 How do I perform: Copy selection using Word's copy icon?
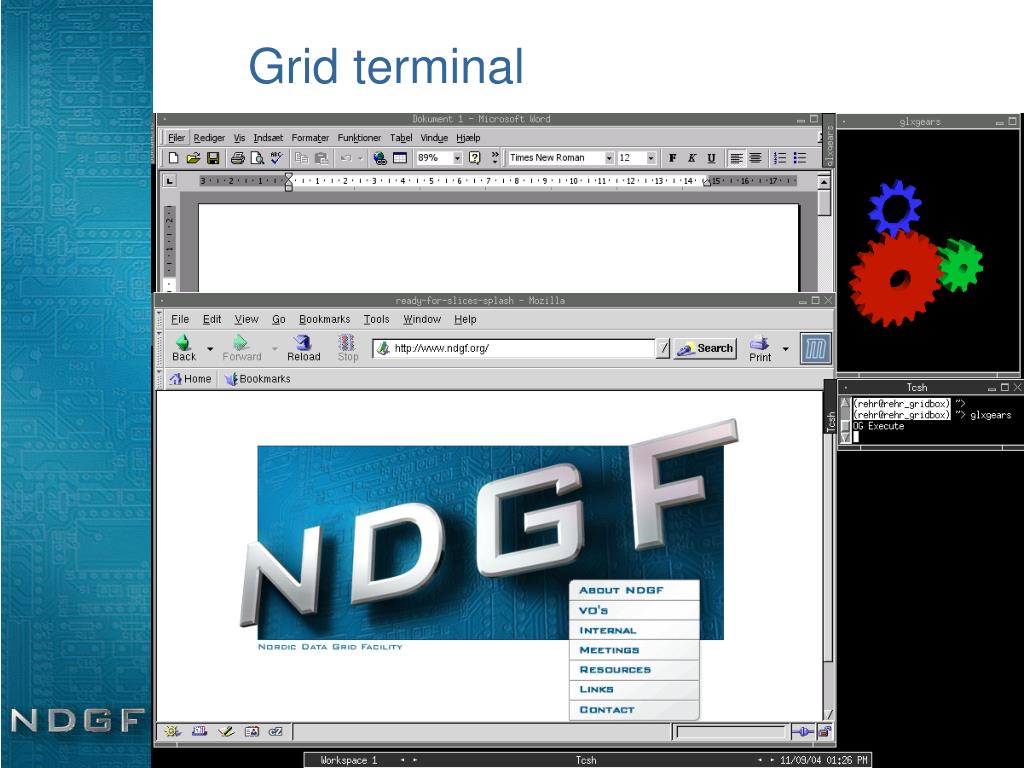(x=301, y=158)
